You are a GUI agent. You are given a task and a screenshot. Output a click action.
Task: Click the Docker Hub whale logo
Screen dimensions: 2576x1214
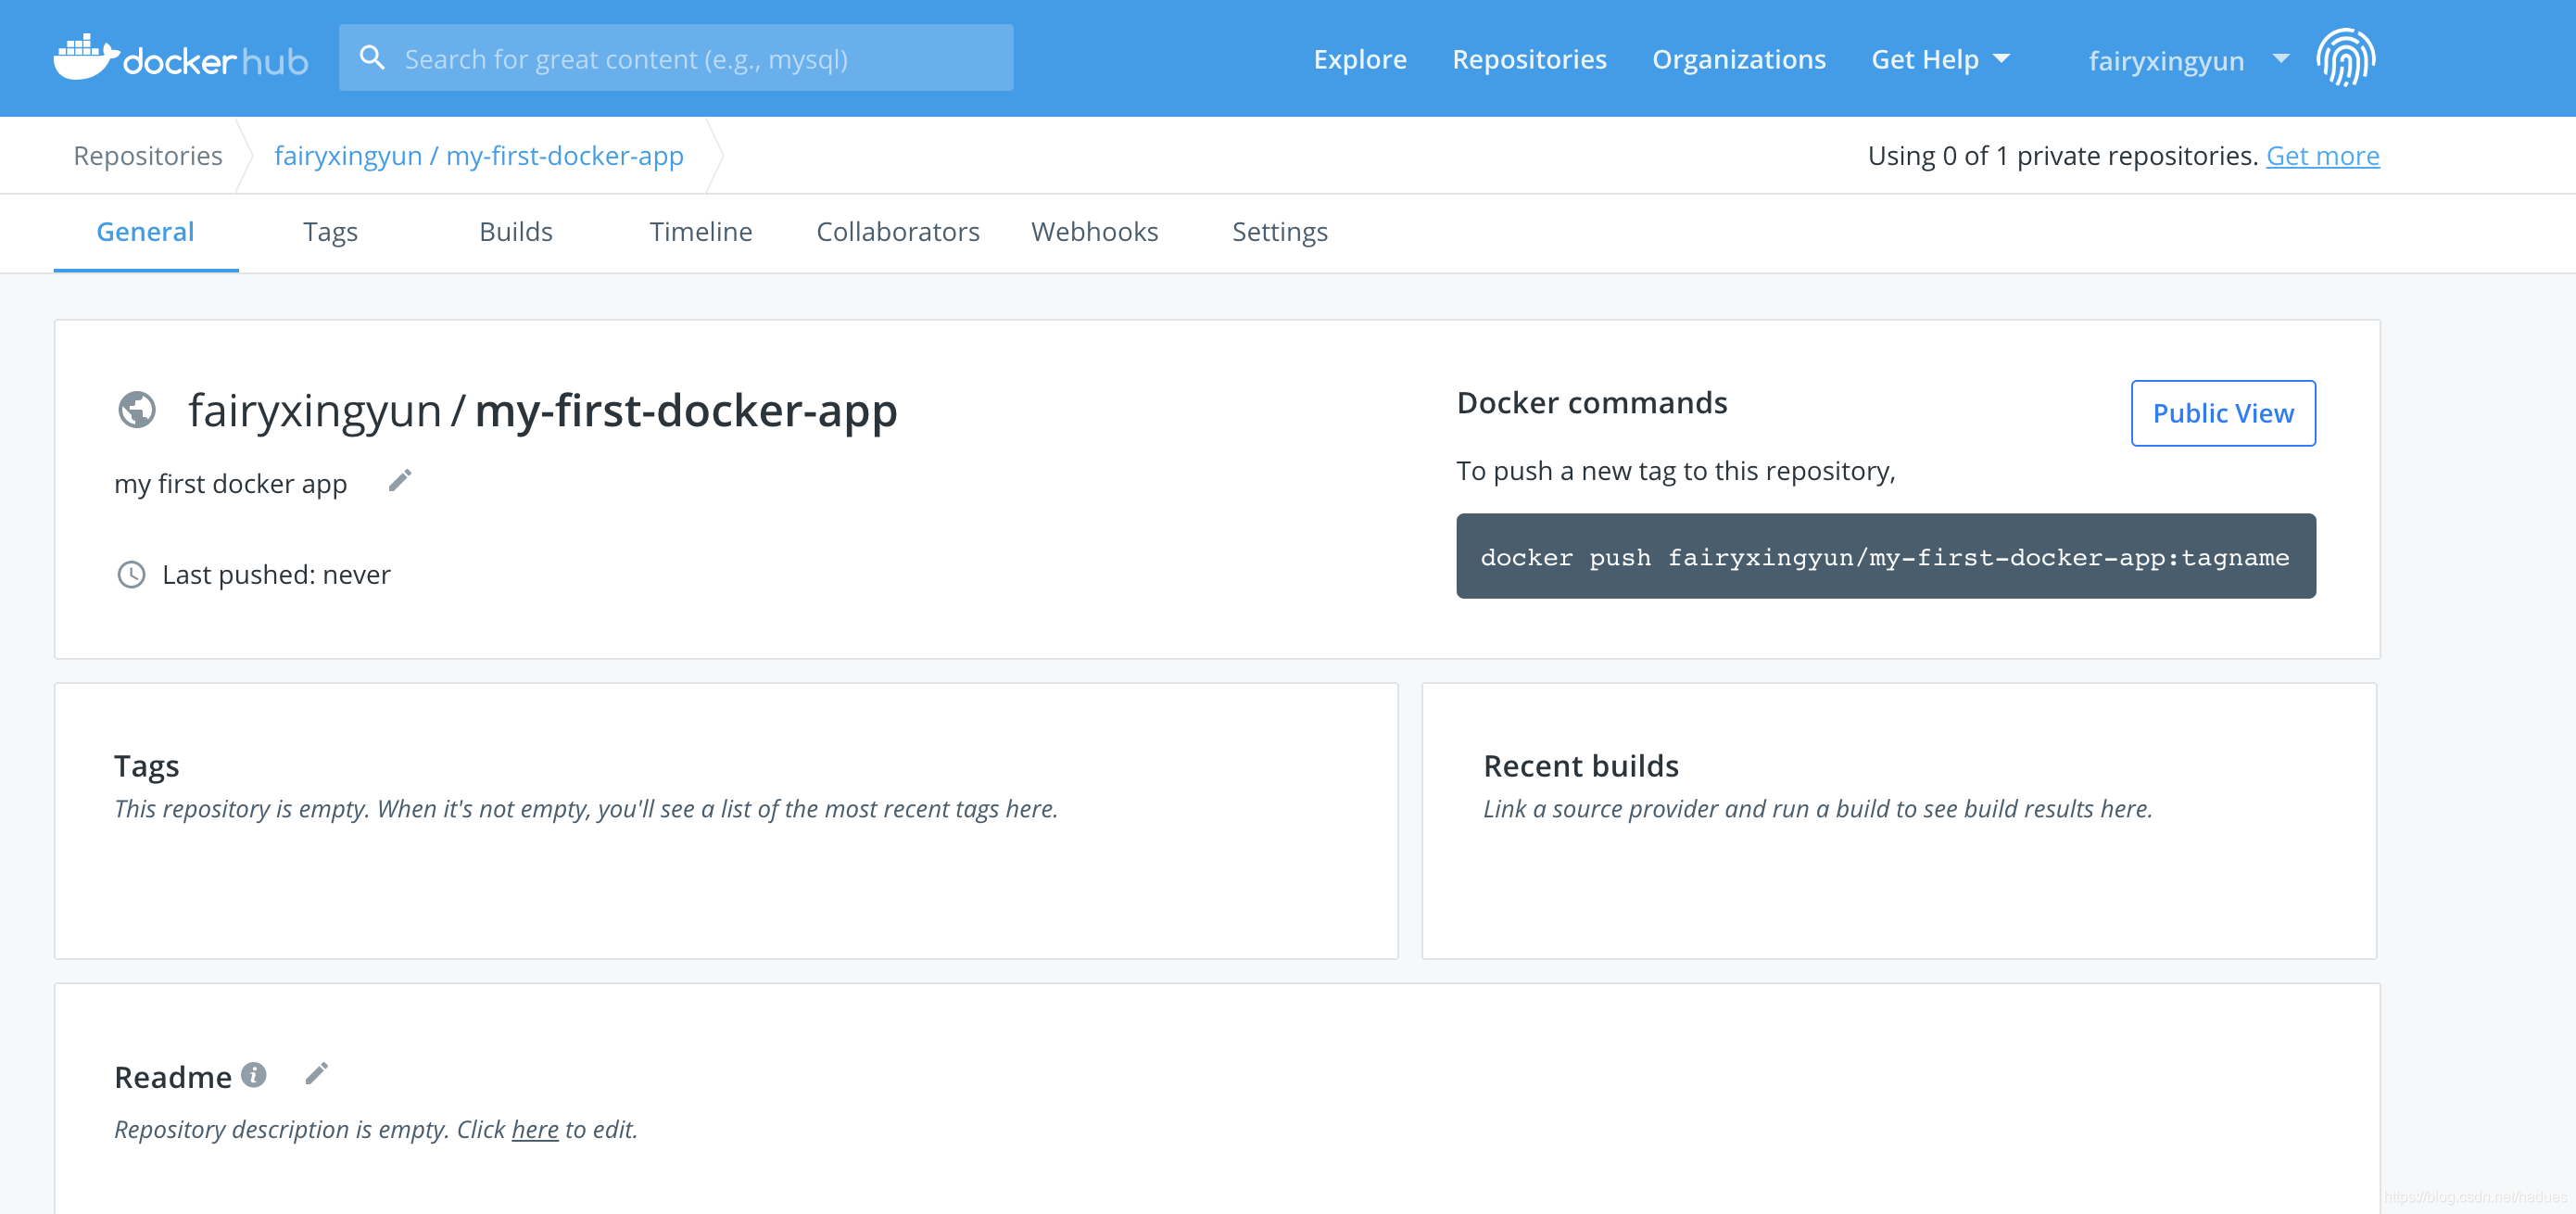(180, 58)
